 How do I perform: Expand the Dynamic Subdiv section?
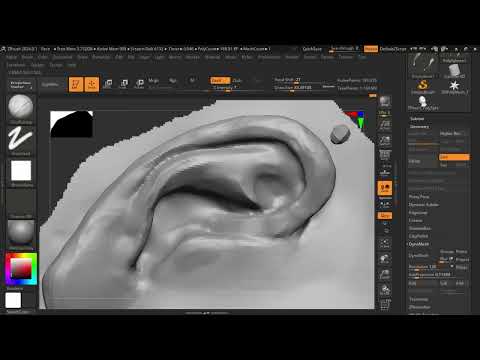[424, 205]
